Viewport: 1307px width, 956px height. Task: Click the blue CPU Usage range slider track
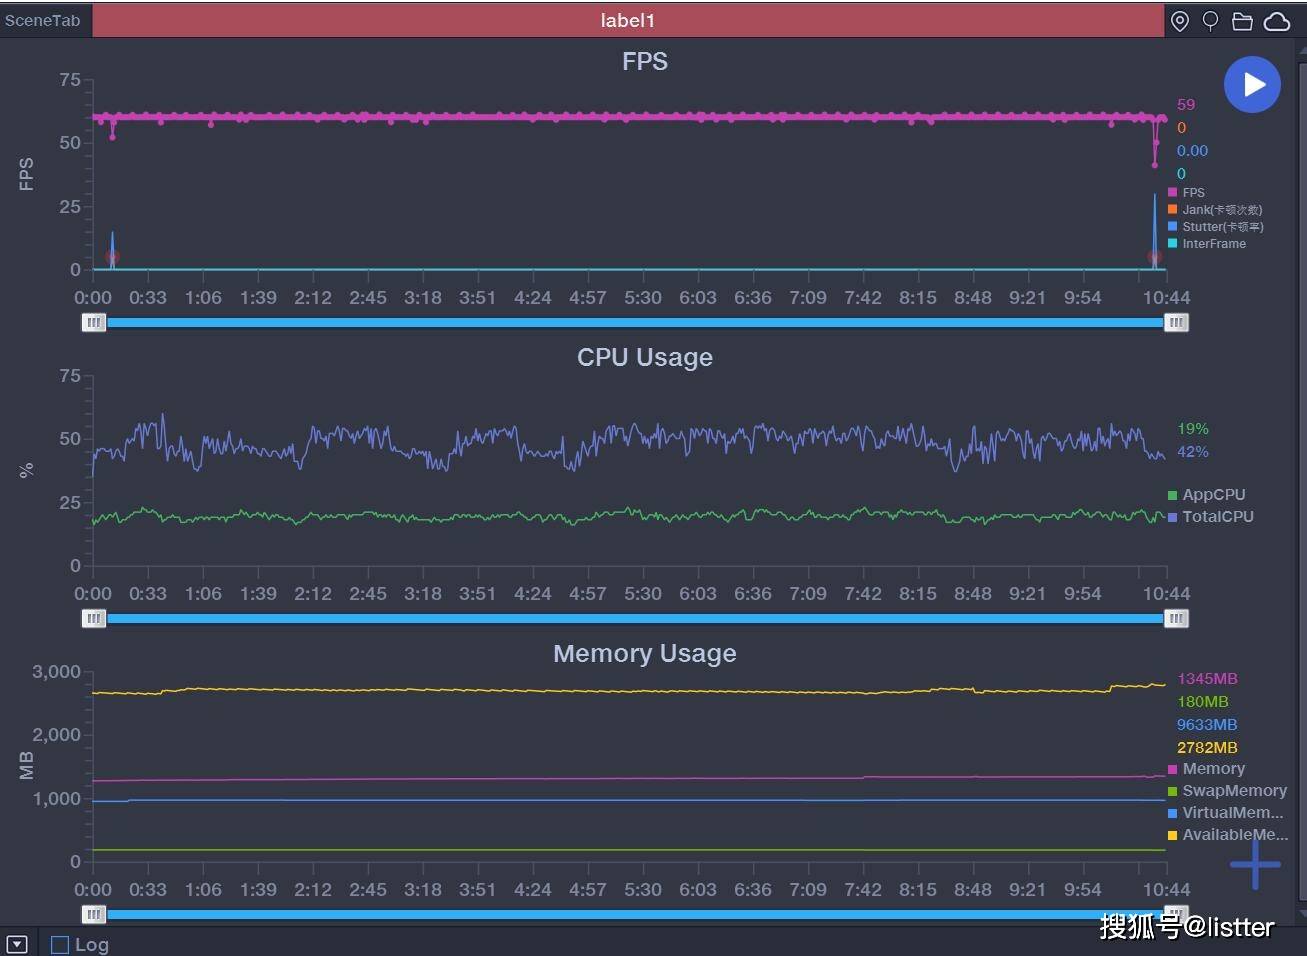(x=634, y=618)
